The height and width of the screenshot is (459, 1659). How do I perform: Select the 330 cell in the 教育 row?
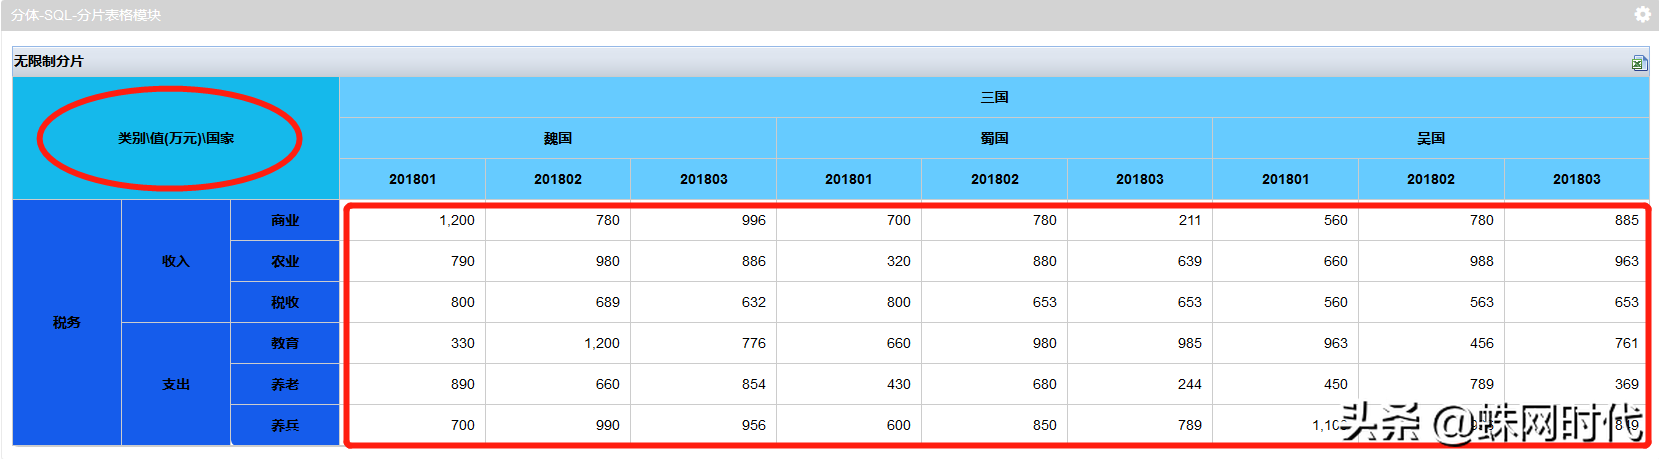pos(413,343)
